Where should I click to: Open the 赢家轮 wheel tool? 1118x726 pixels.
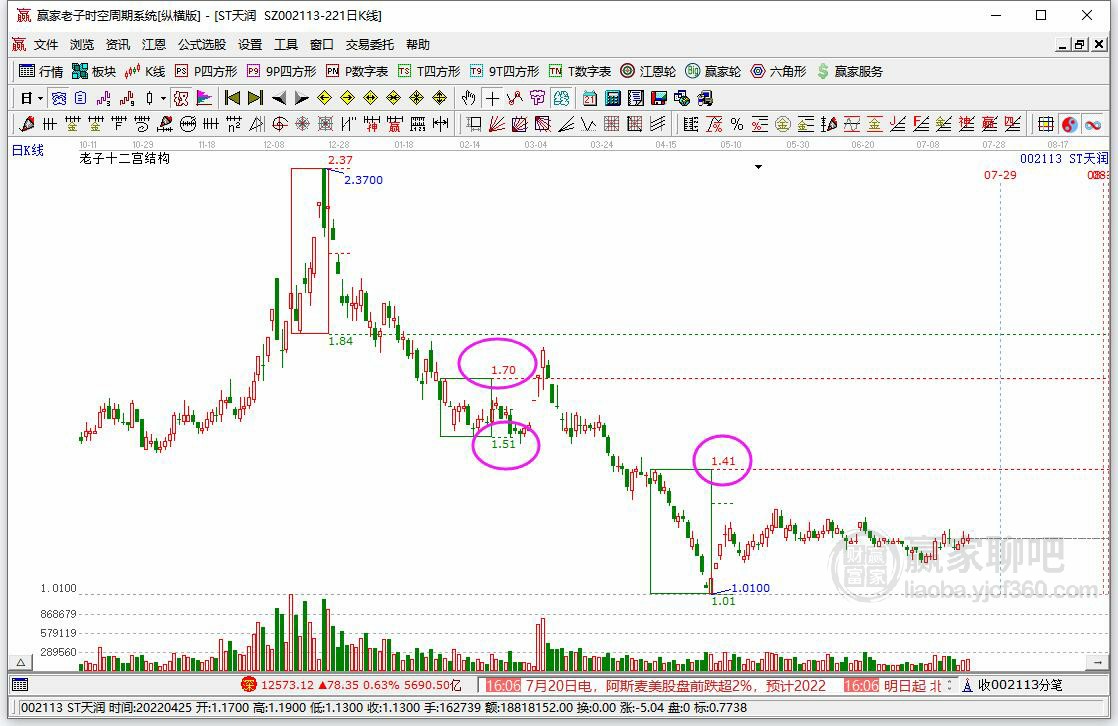point(713,71)
